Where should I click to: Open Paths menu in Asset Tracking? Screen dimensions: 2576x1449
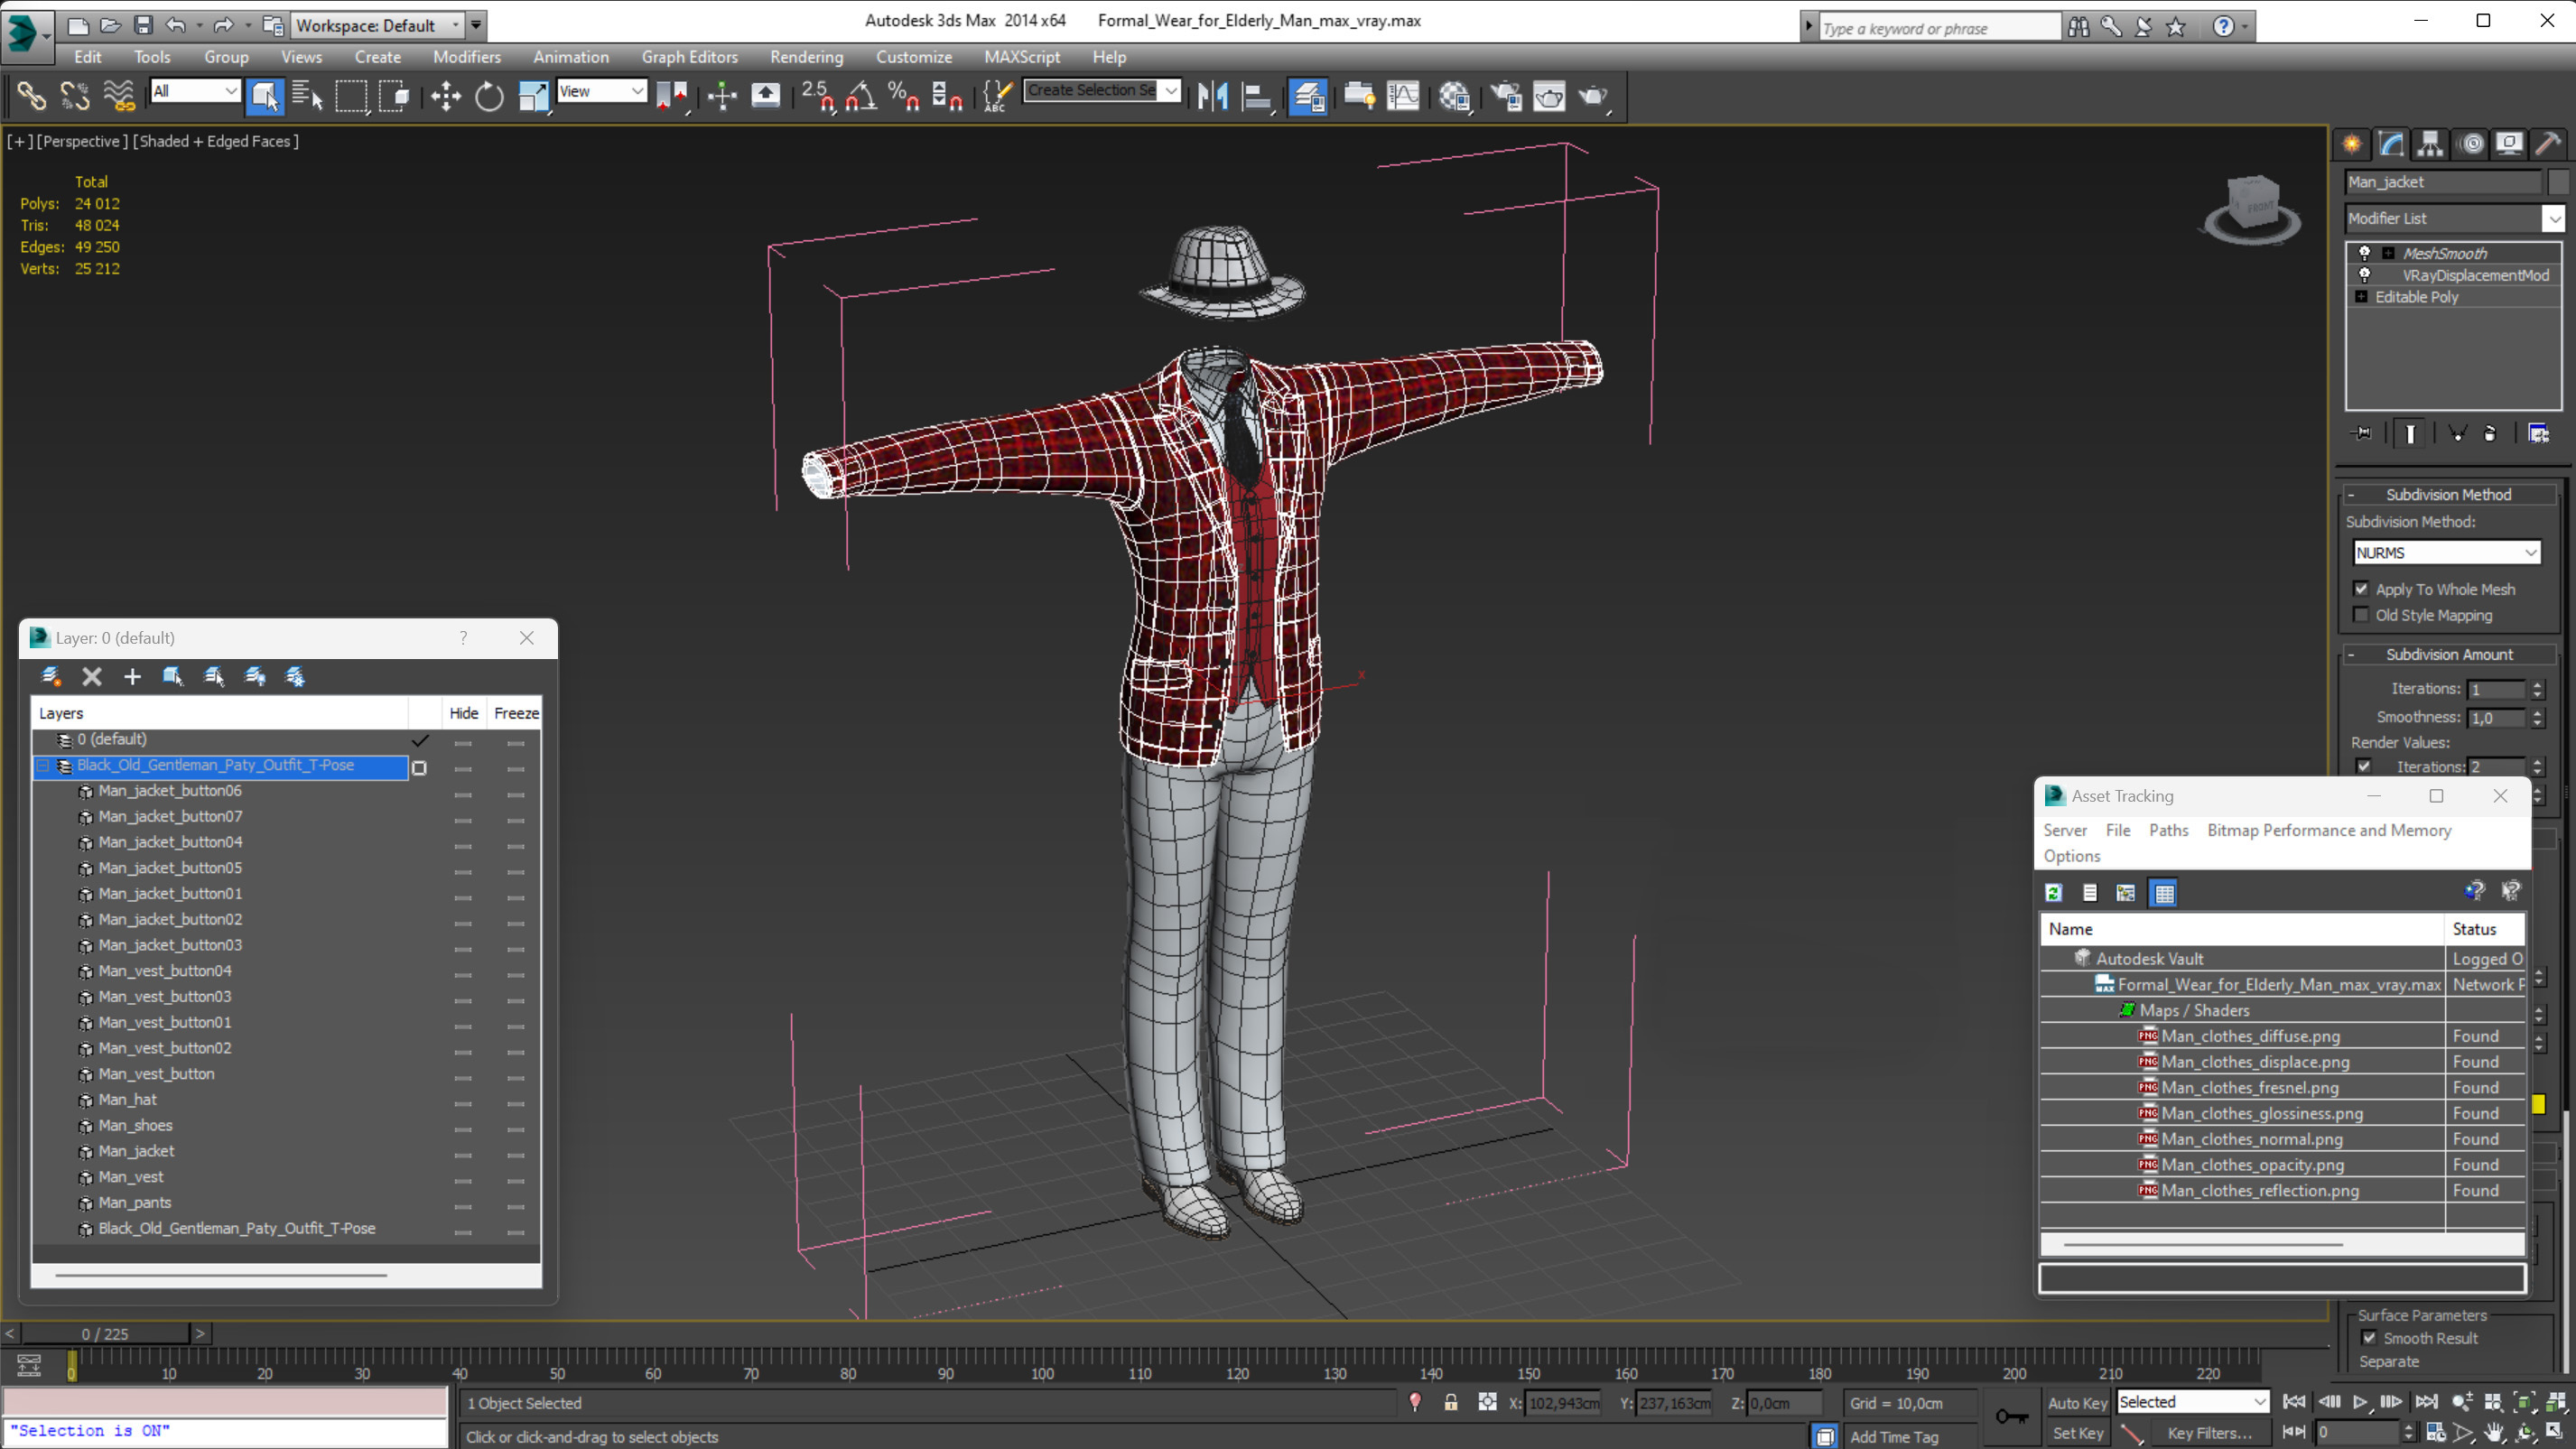coord(2168,830)
